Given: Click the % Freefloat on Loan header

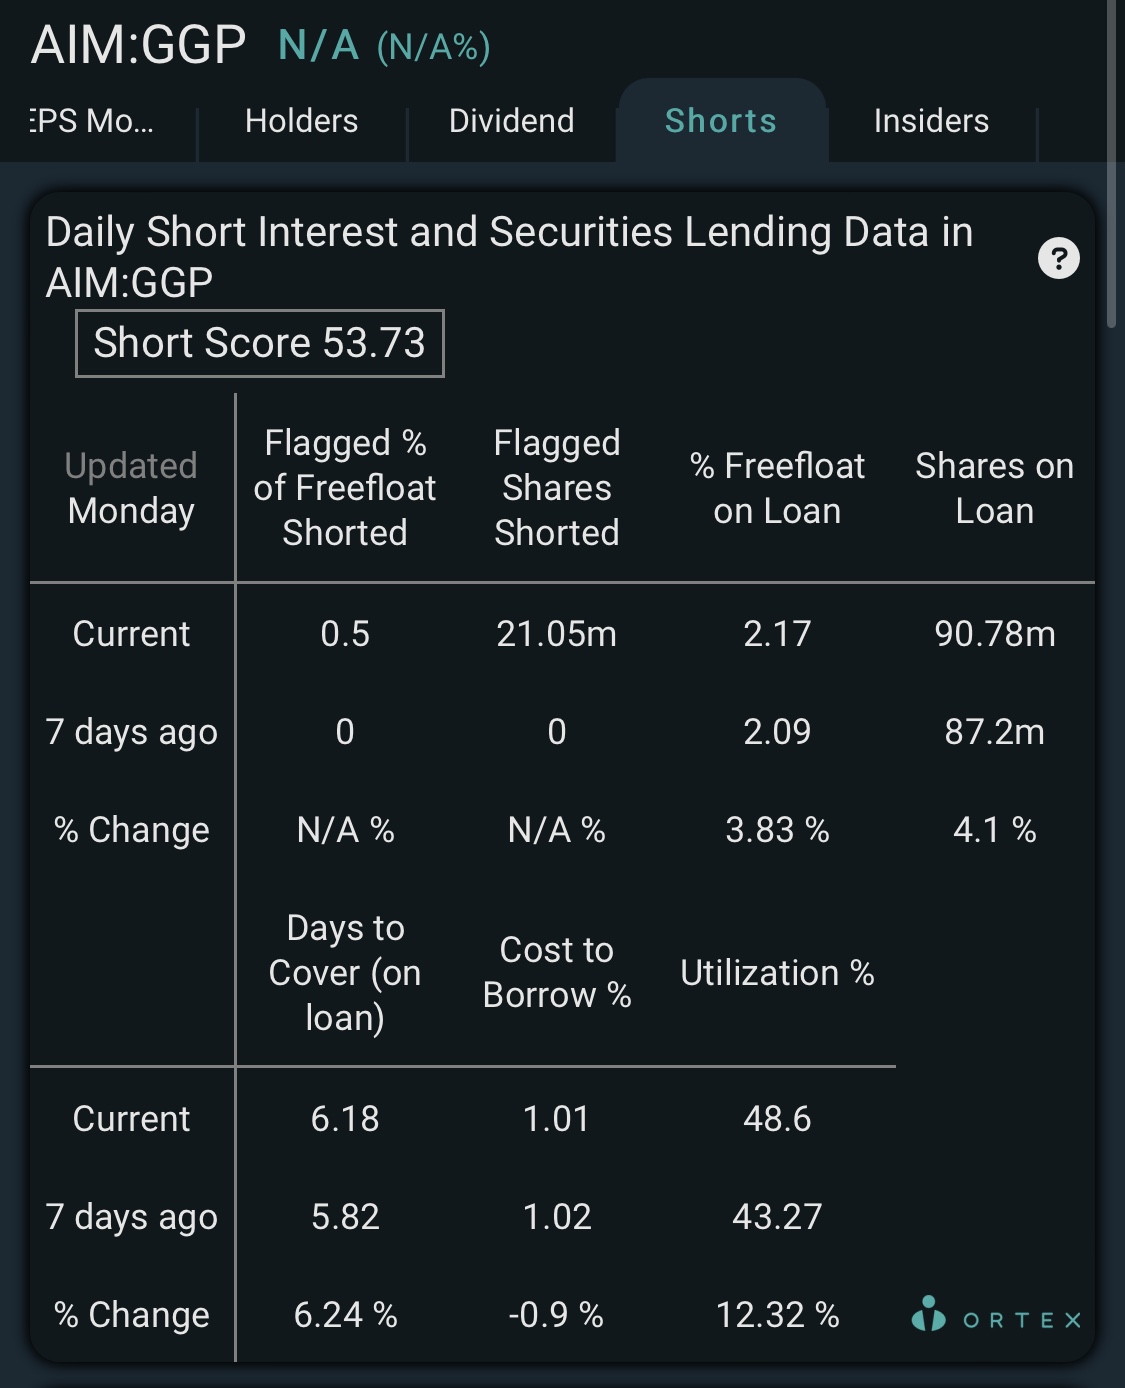Looking at the screenshot, I should (777, 488).
